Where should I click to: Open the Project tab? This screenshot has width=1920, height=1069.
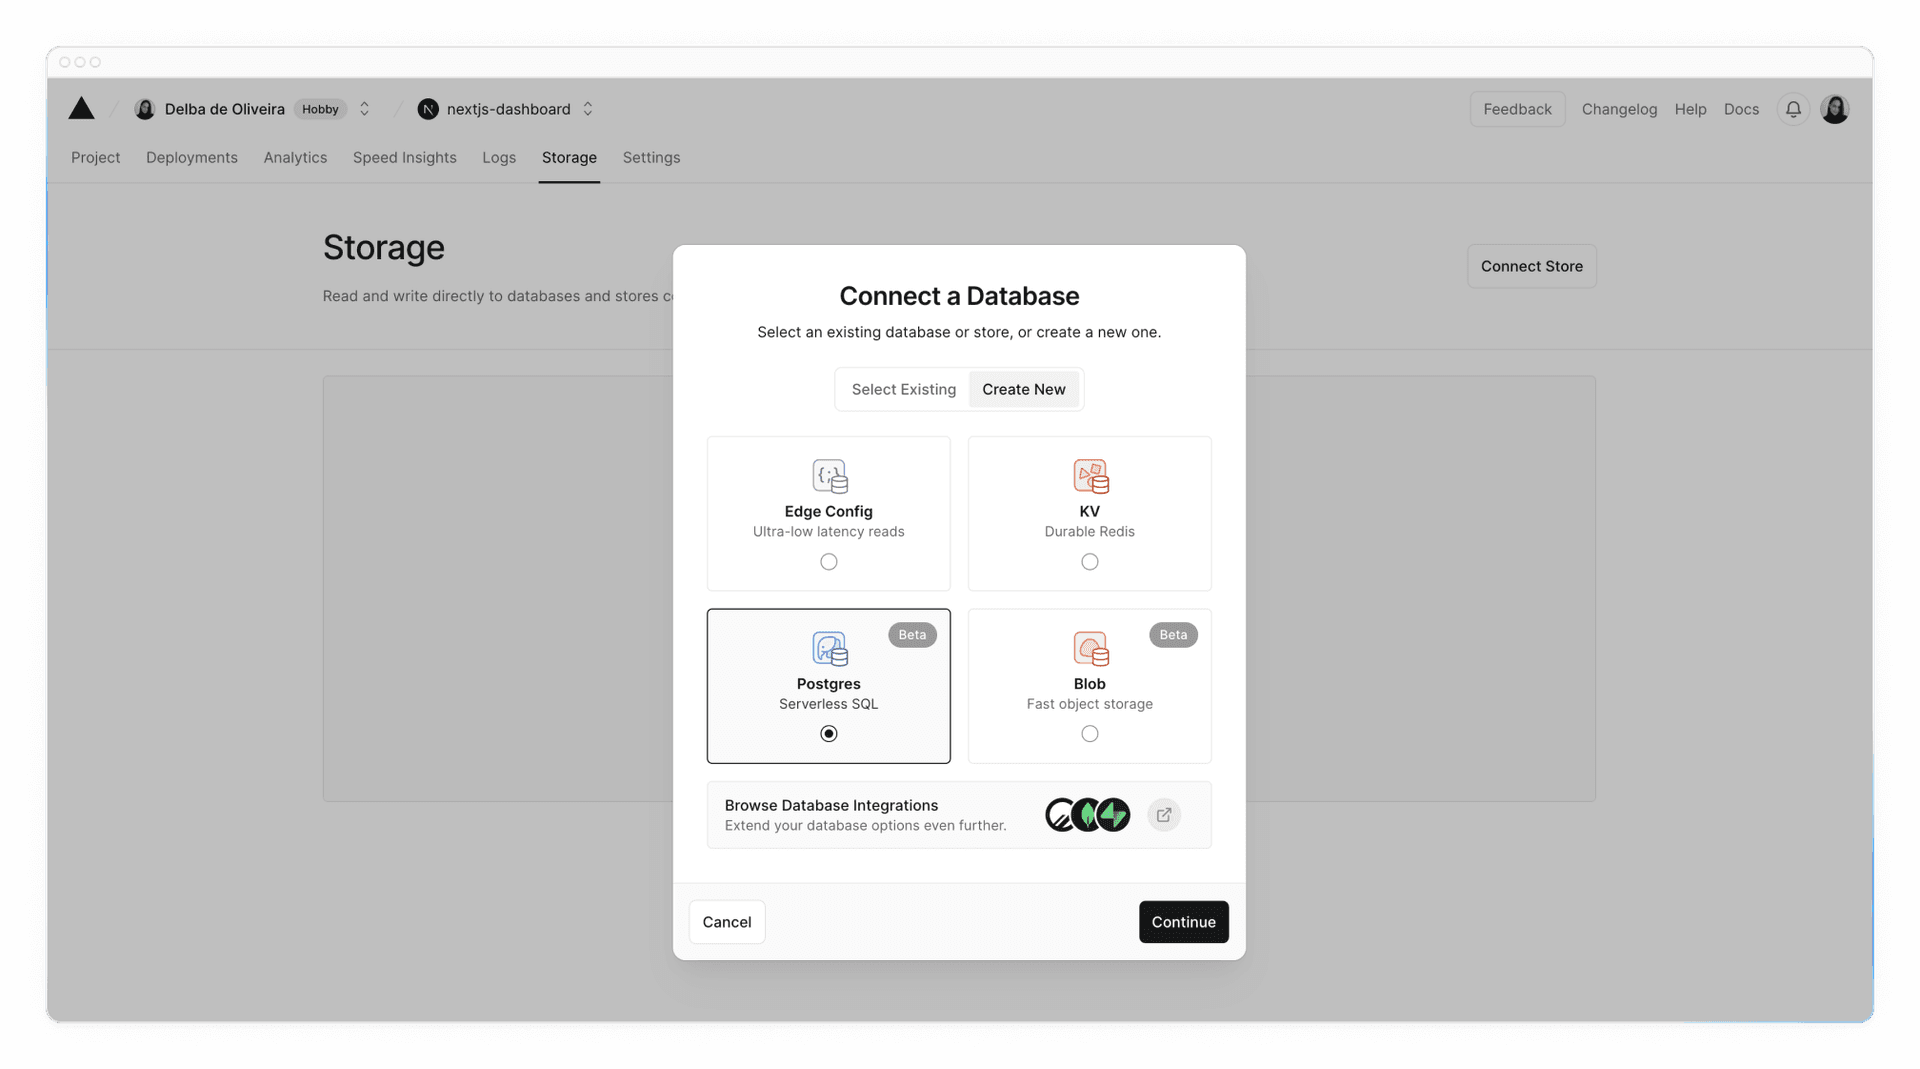pyautogui.click(x=96, y=157)
